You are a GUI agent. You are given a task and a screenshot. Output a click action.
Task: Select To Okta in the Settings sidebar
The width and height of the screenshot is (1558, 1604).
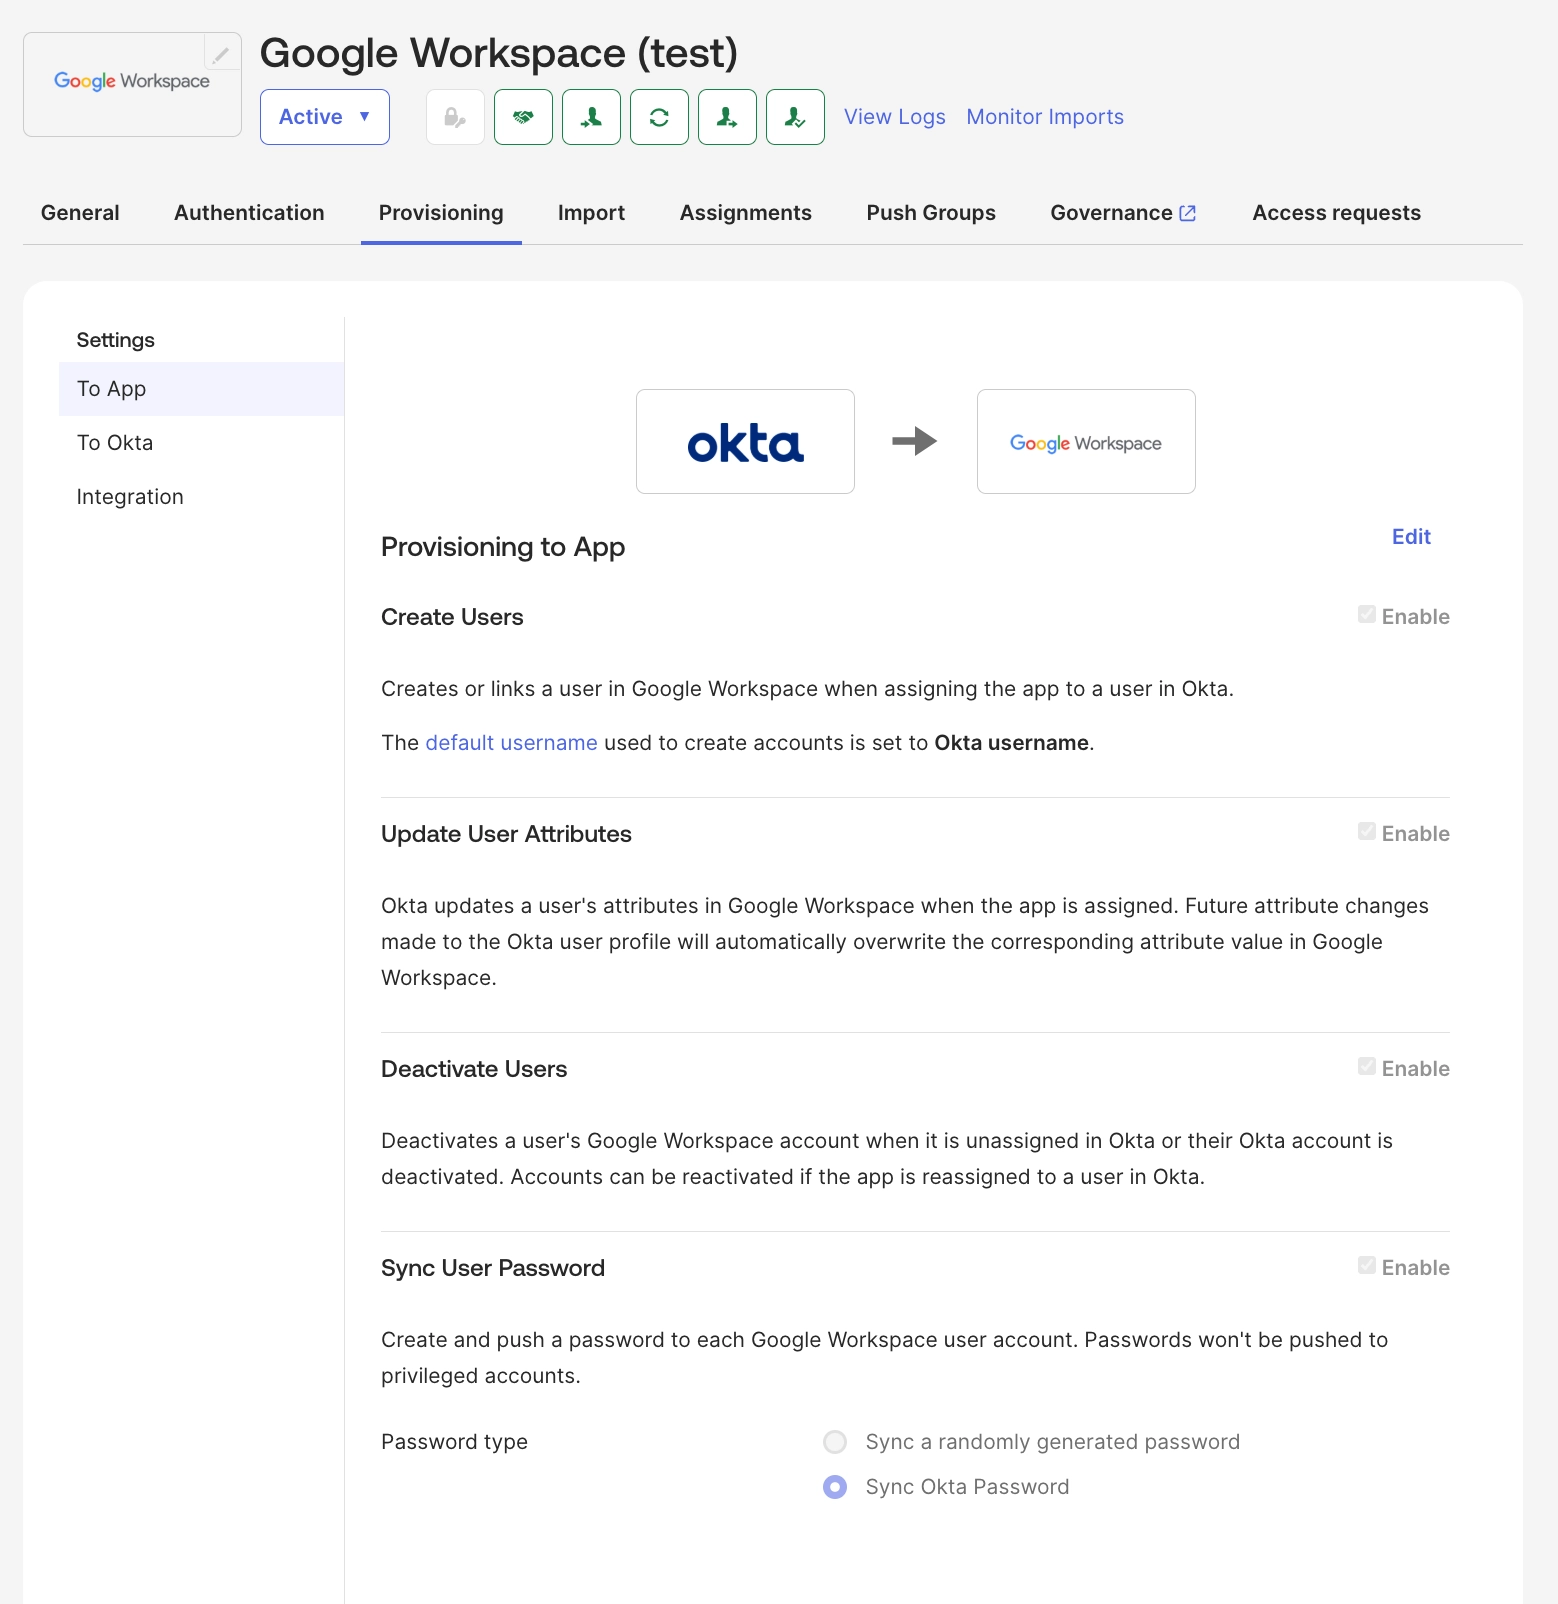pos(201,443)
